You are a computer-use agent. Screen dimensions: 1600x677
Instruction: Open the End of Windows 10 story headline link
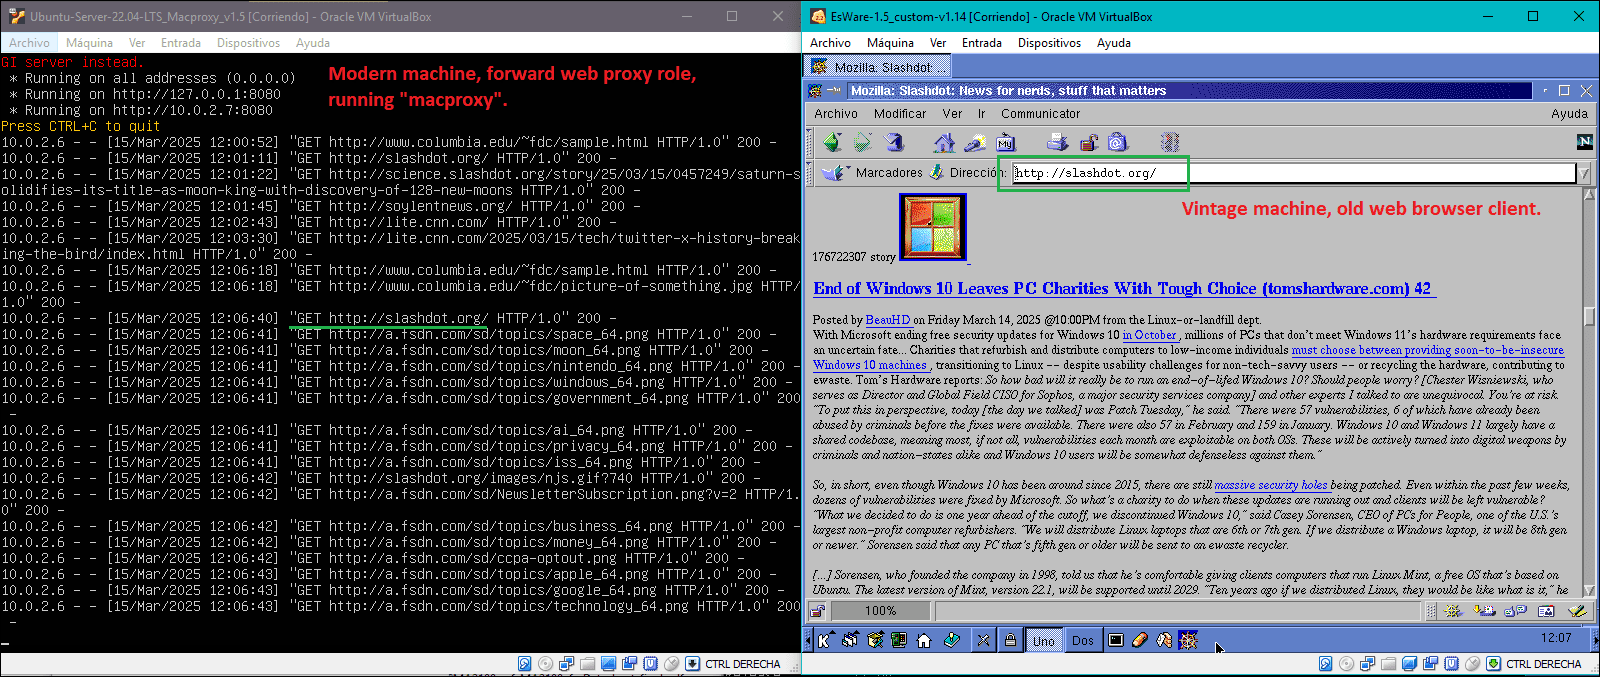pyautogui.click(x=1122, y=288)
